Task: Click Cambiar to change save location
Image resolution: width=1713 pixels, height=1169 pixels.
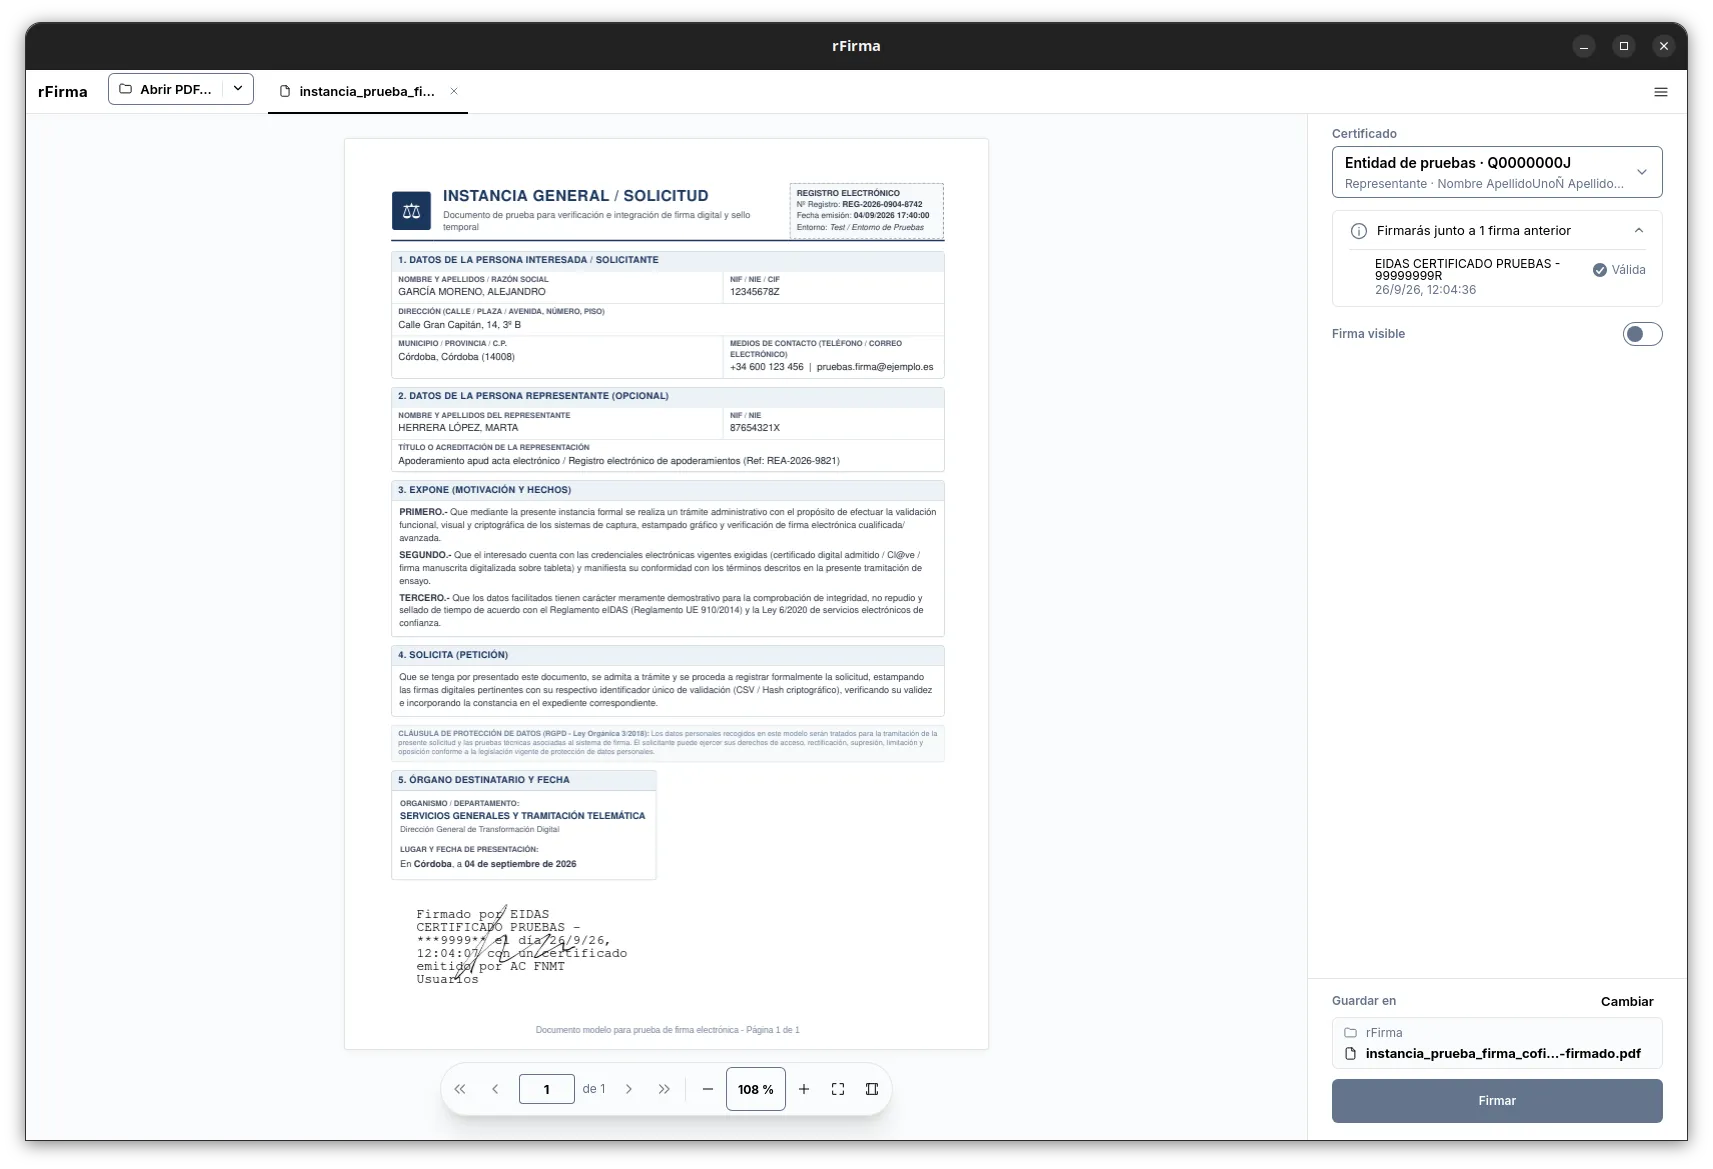Action: coord(1627,1002)
